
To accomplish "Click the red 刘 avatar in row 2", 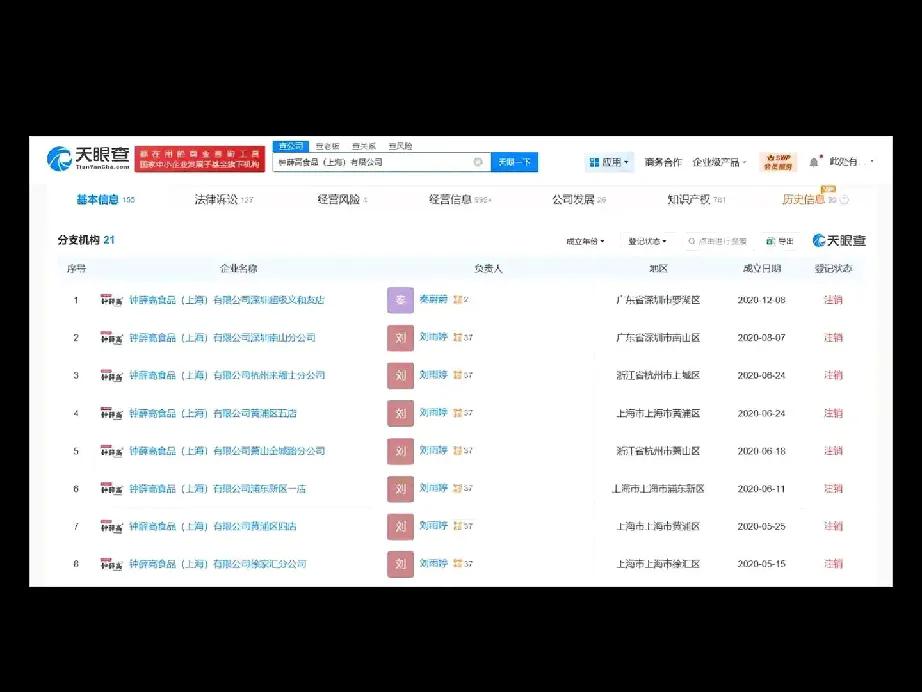I will [x=400, y=337].
